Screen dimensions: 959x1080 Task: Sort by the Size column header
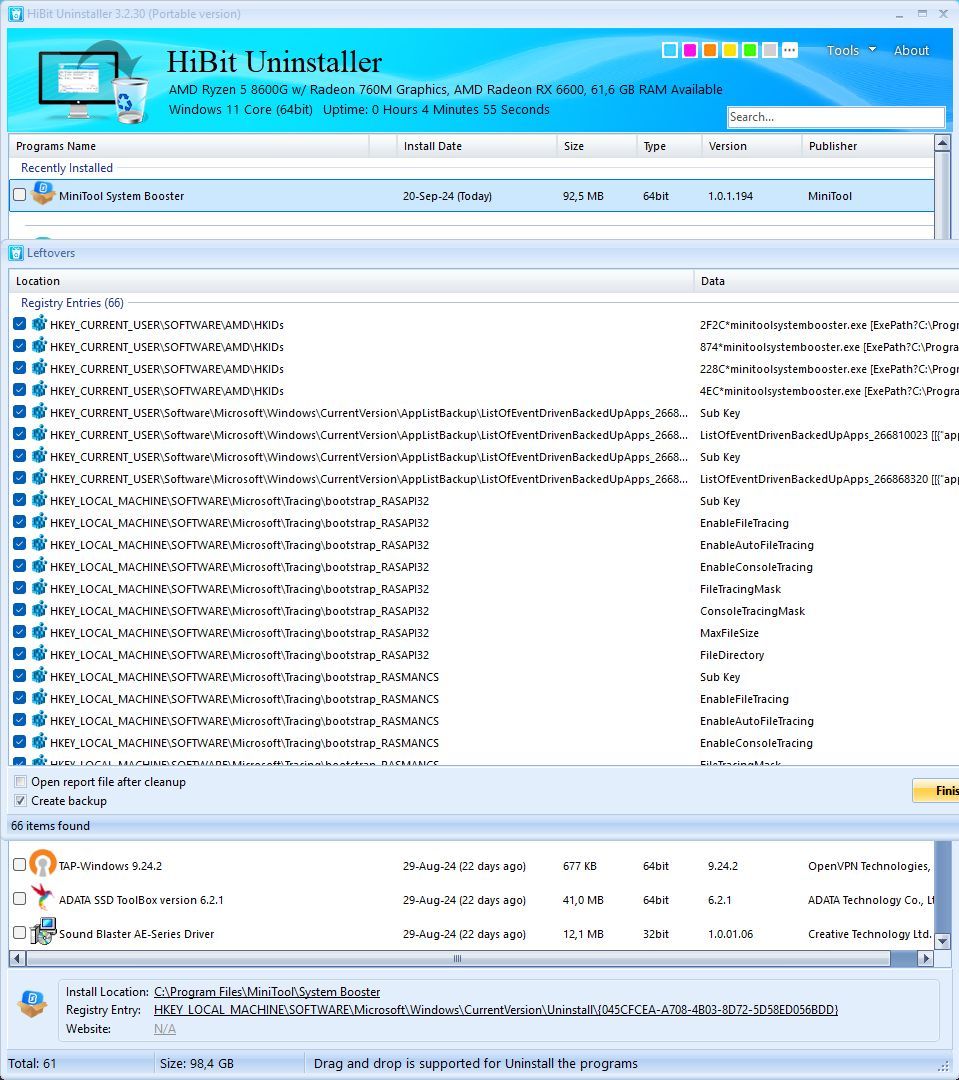point(597,146)
